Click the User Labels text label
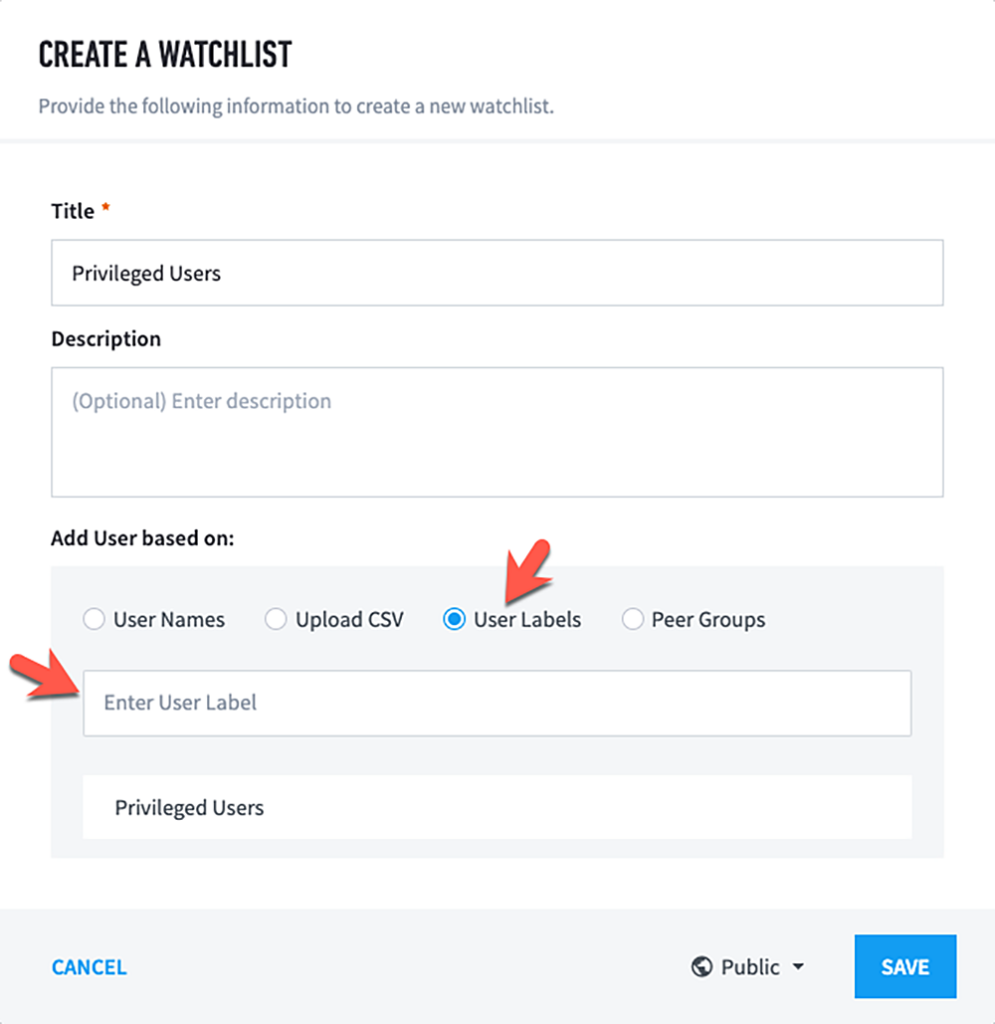995x1024 pixels. point(528,619)
